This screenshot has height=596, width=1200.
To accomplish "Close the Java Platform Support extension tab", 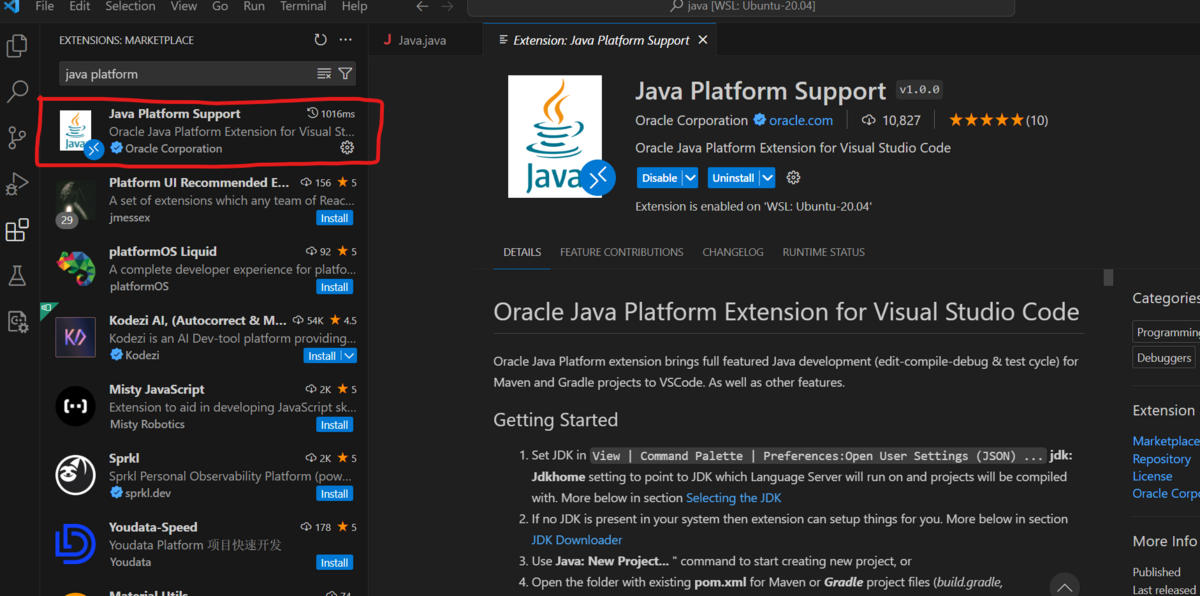I will click(x=703, y=40).
